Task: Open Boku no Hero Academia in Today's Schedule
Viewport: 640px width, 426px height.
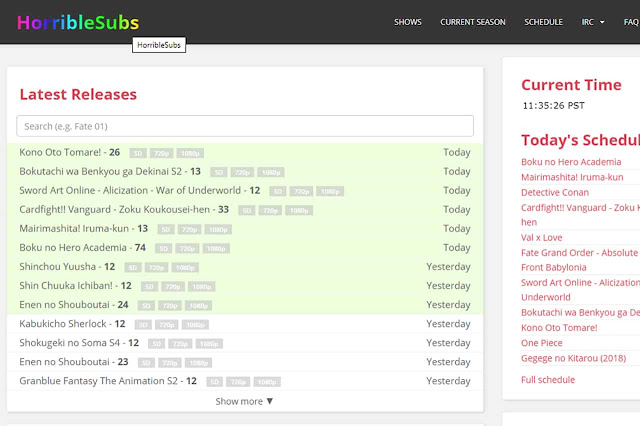Action: (571, 162)
